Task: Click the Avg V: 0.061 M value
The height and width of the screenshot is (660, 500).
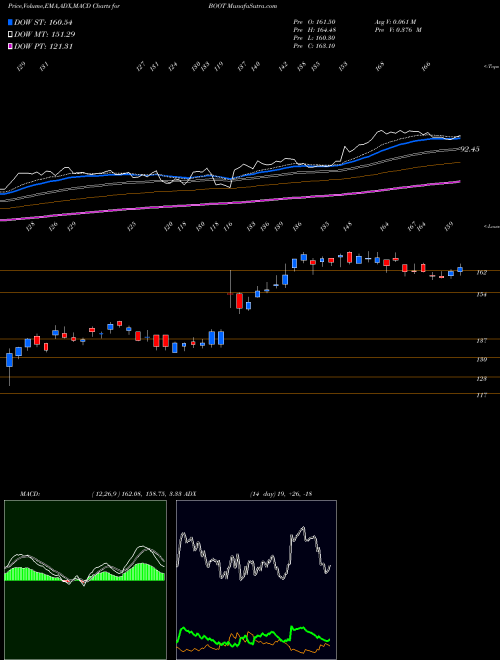Action: coord(397,22)
